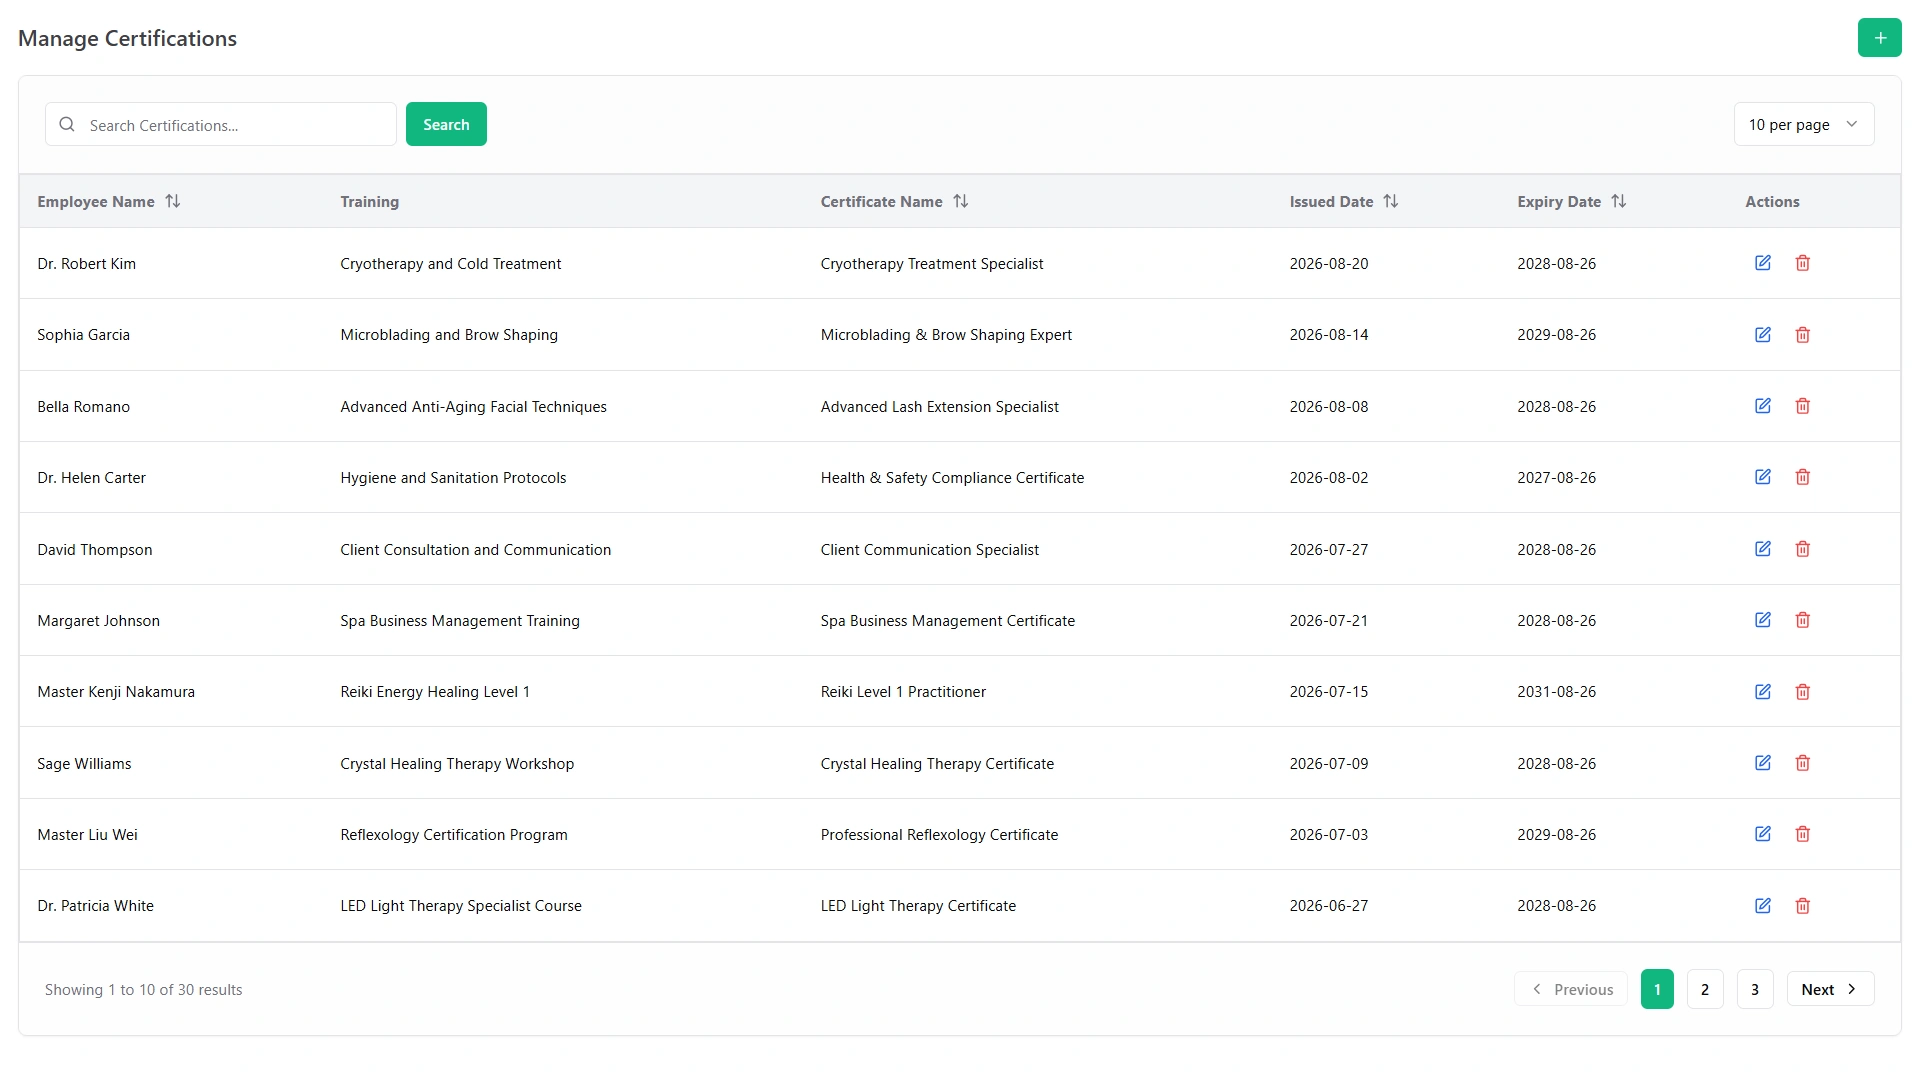
Task: Edit David Thompson's certification
Action: tap(1763, 549)
